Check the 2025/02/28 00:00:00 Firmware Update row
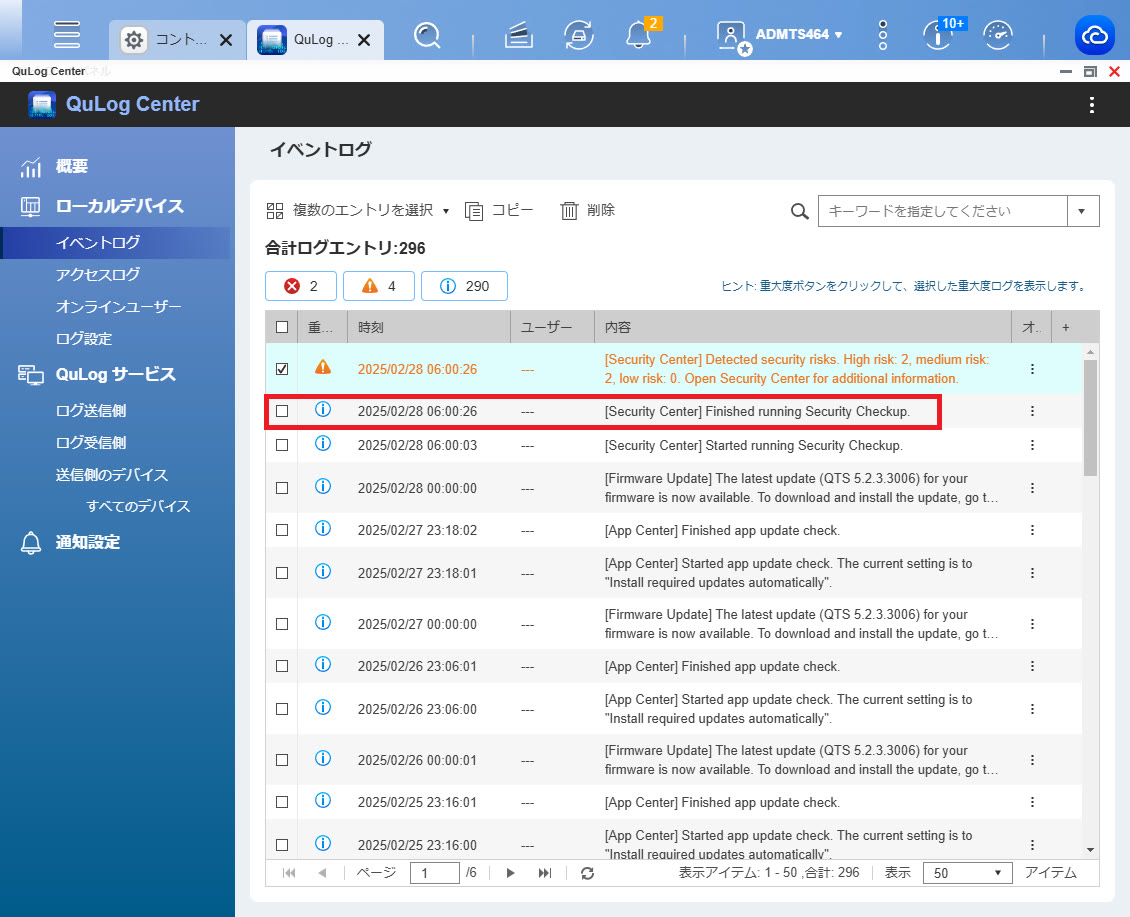The height and width of the screenshot is (917, 1130). click(282, 488)
